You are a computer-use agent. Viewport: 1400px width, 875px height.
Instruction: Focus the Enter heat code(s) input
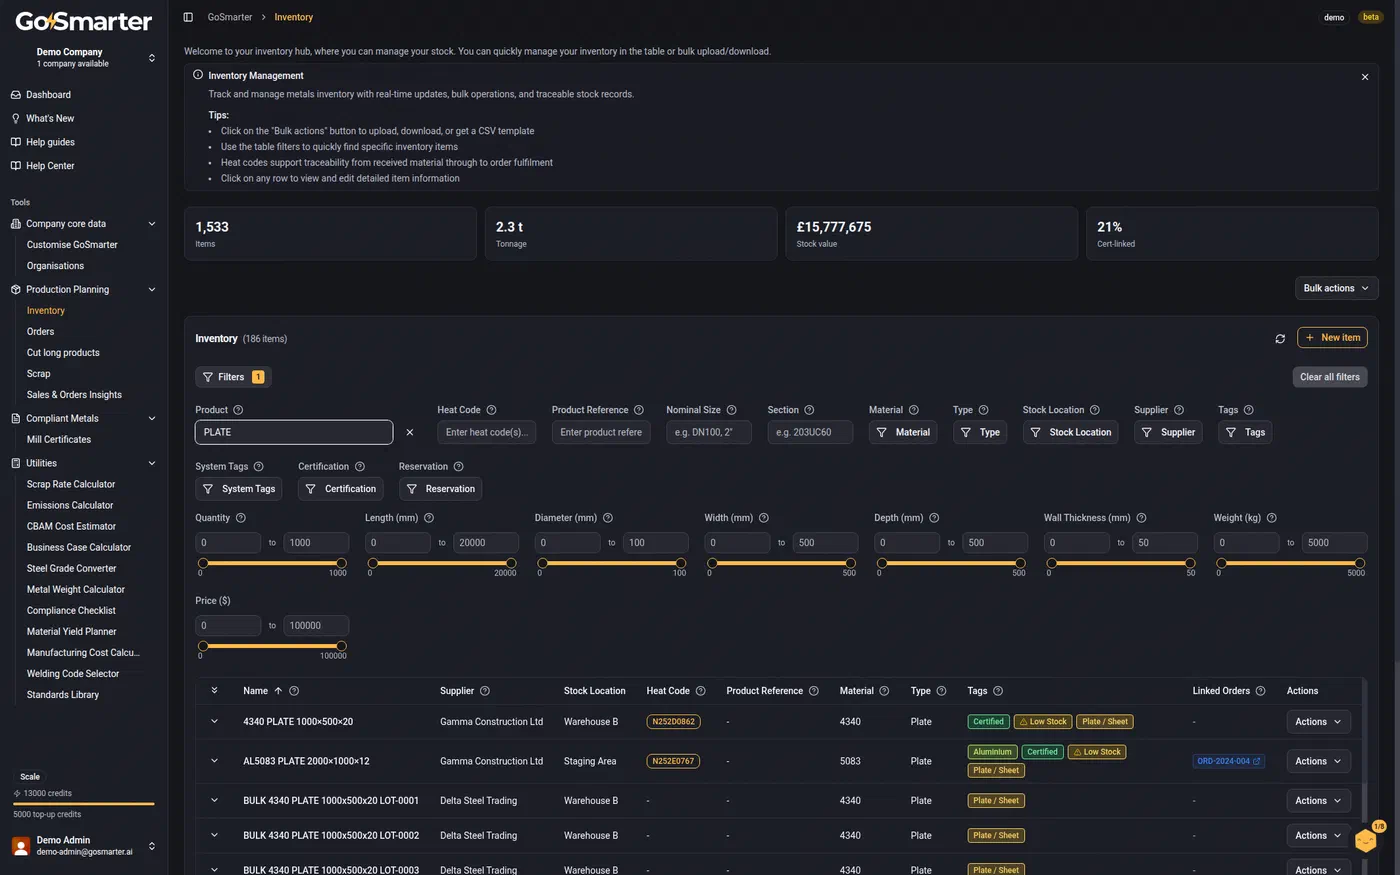487,432
